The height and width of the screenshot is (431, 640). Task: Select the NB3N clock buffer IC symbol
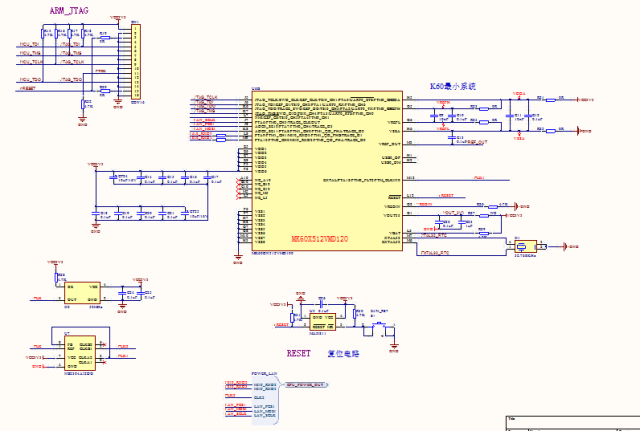pyautogui.click(x=80, y=353)
